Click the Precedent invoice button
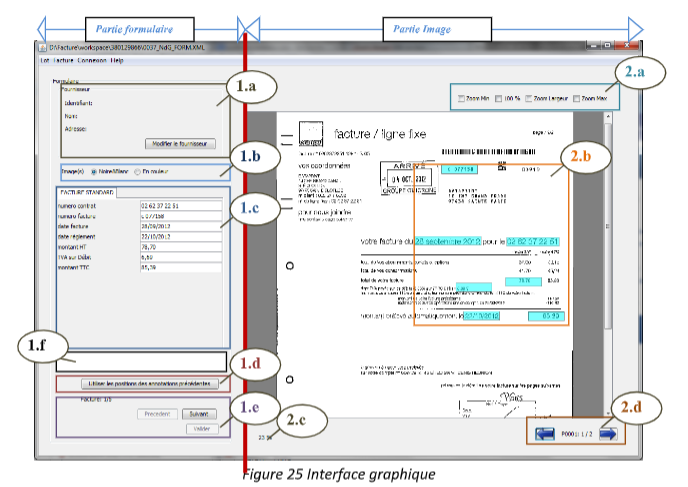688x487 pixels. click(157, 414)
